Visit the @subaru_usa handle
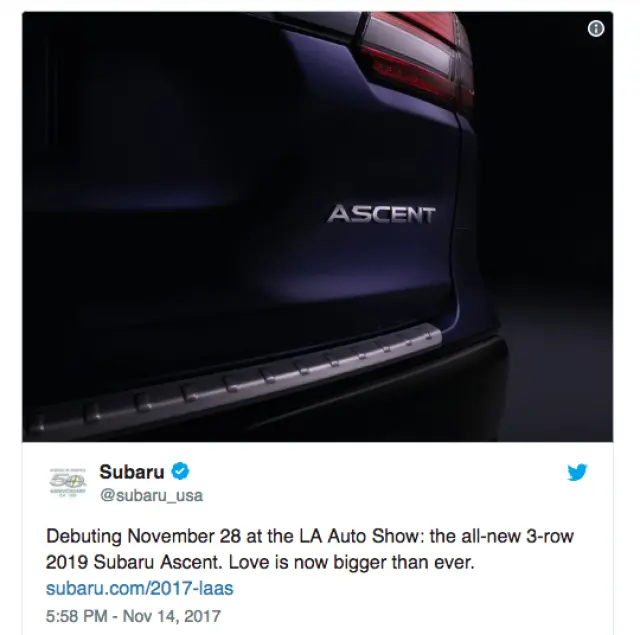 (x=151, y=495)
